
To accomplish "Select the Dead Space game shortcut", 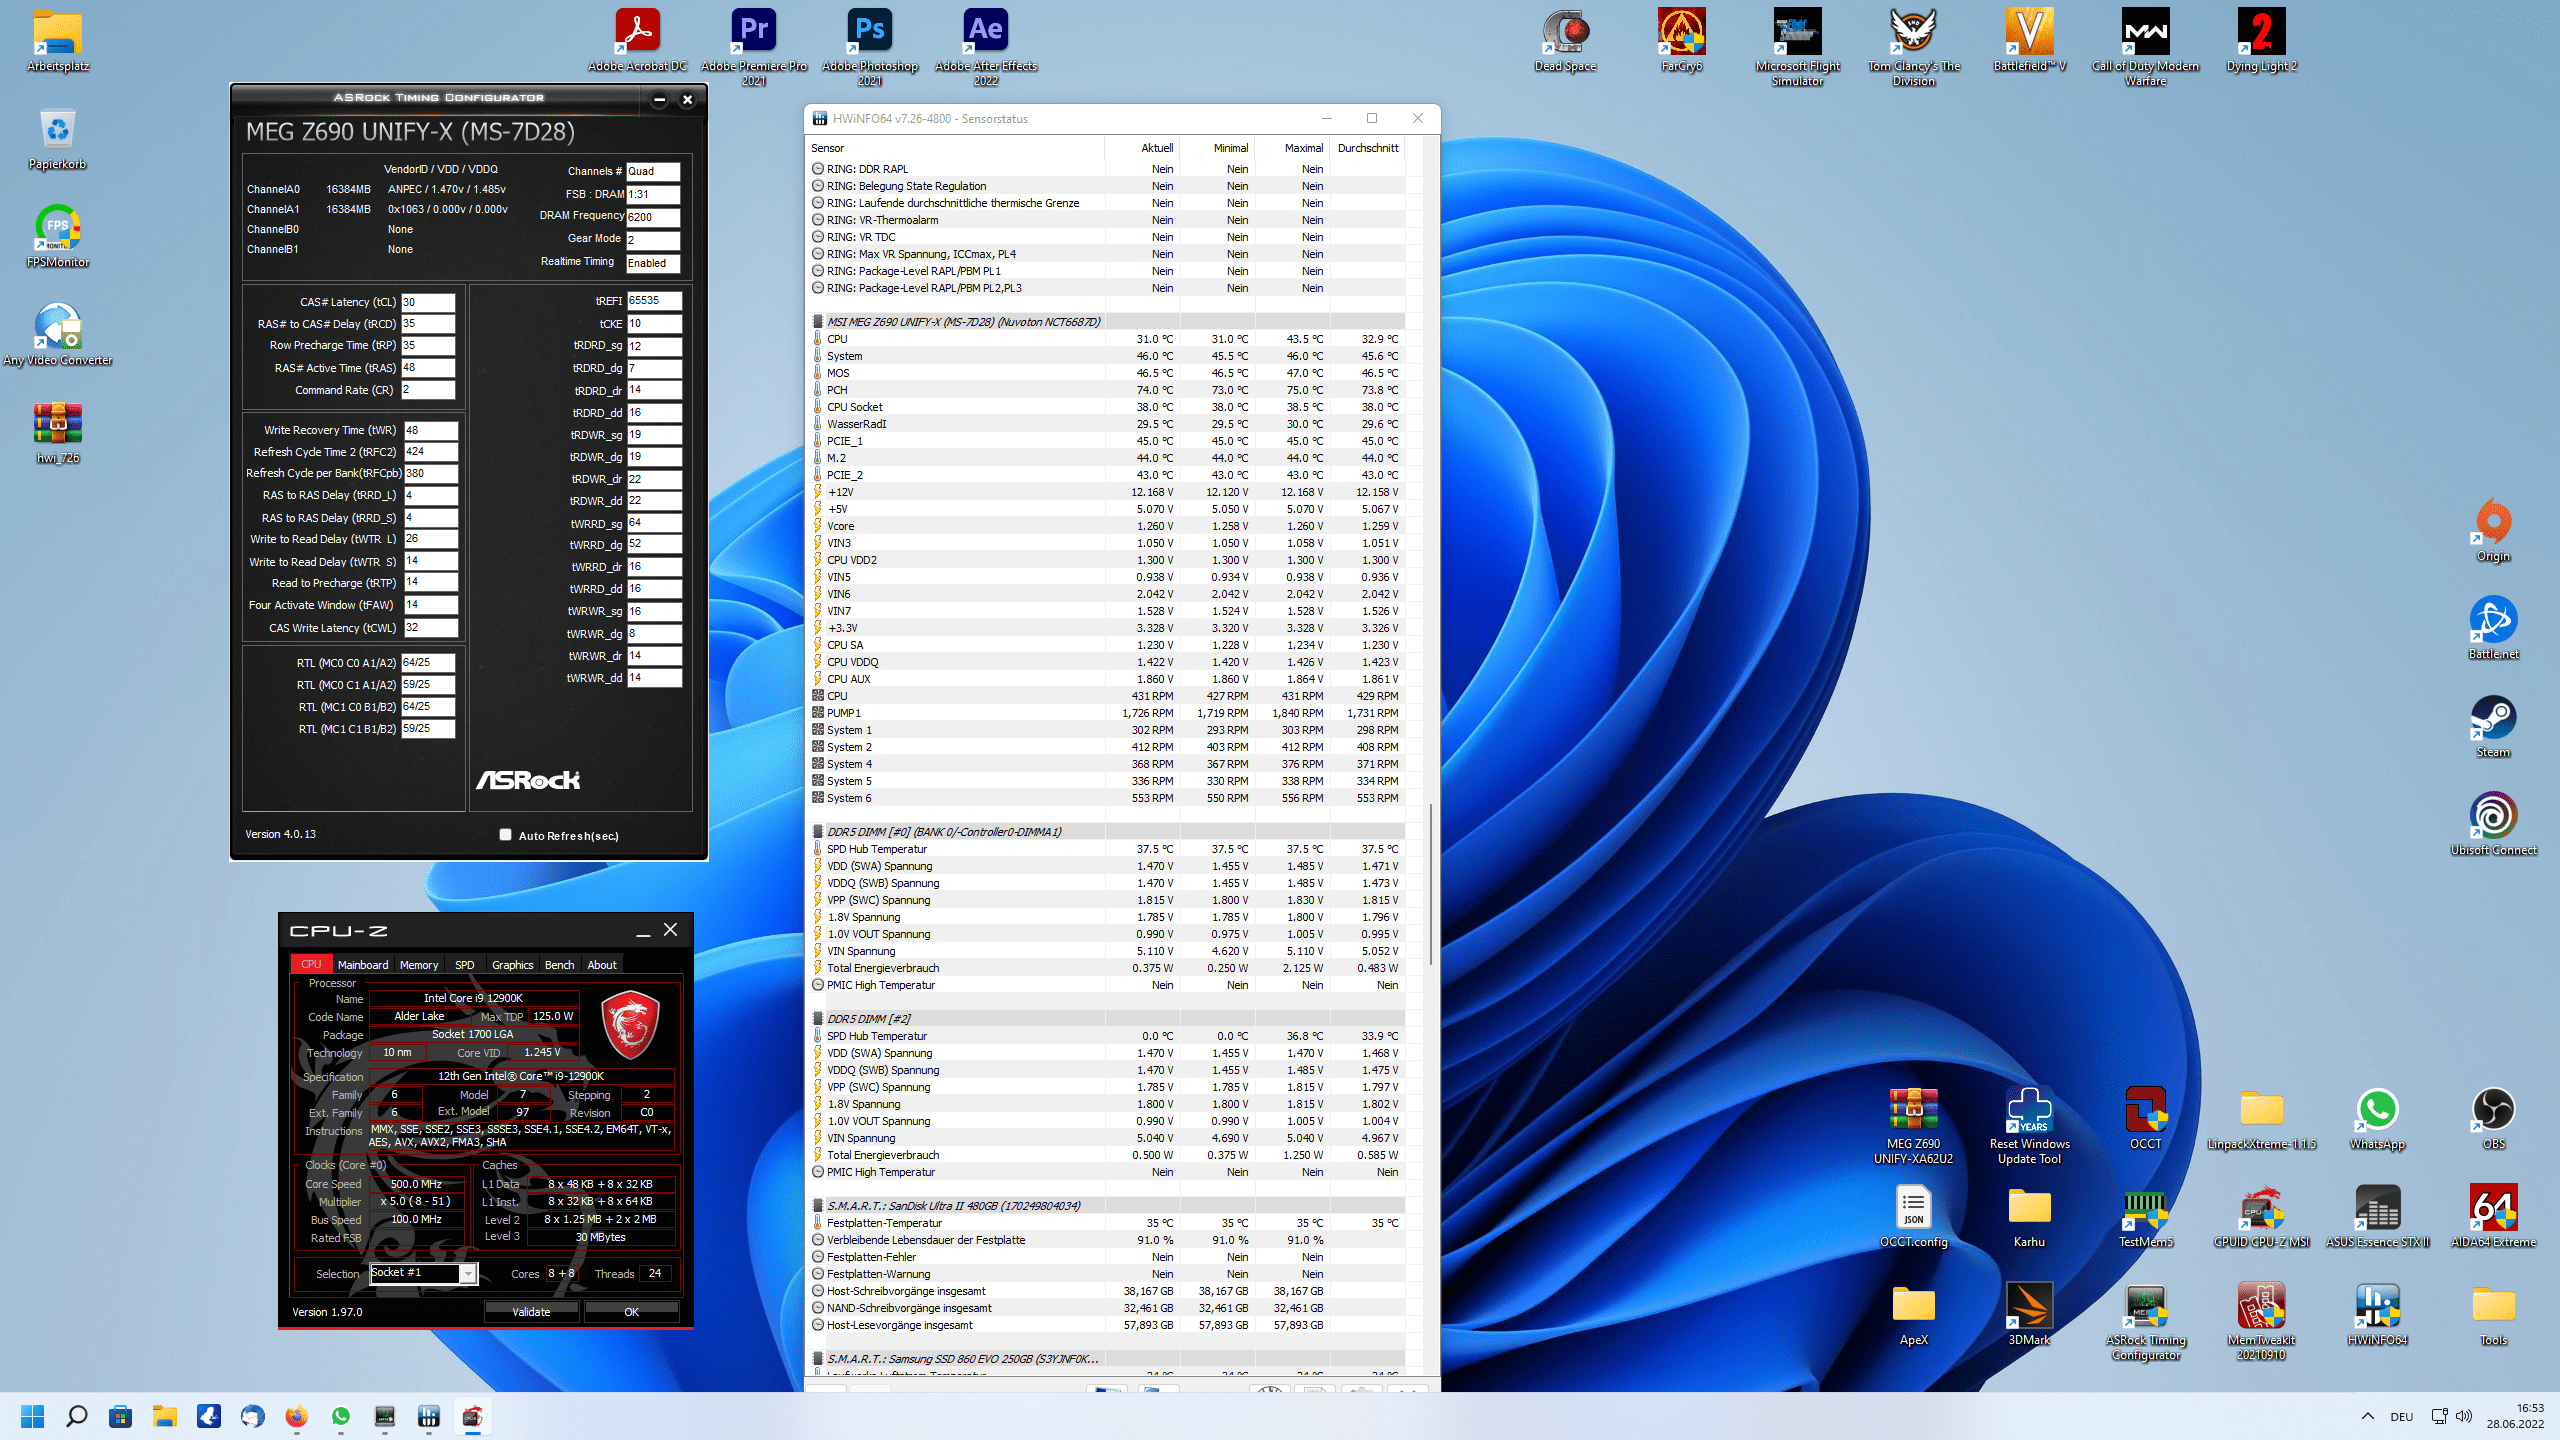I will click(1565, 40).
